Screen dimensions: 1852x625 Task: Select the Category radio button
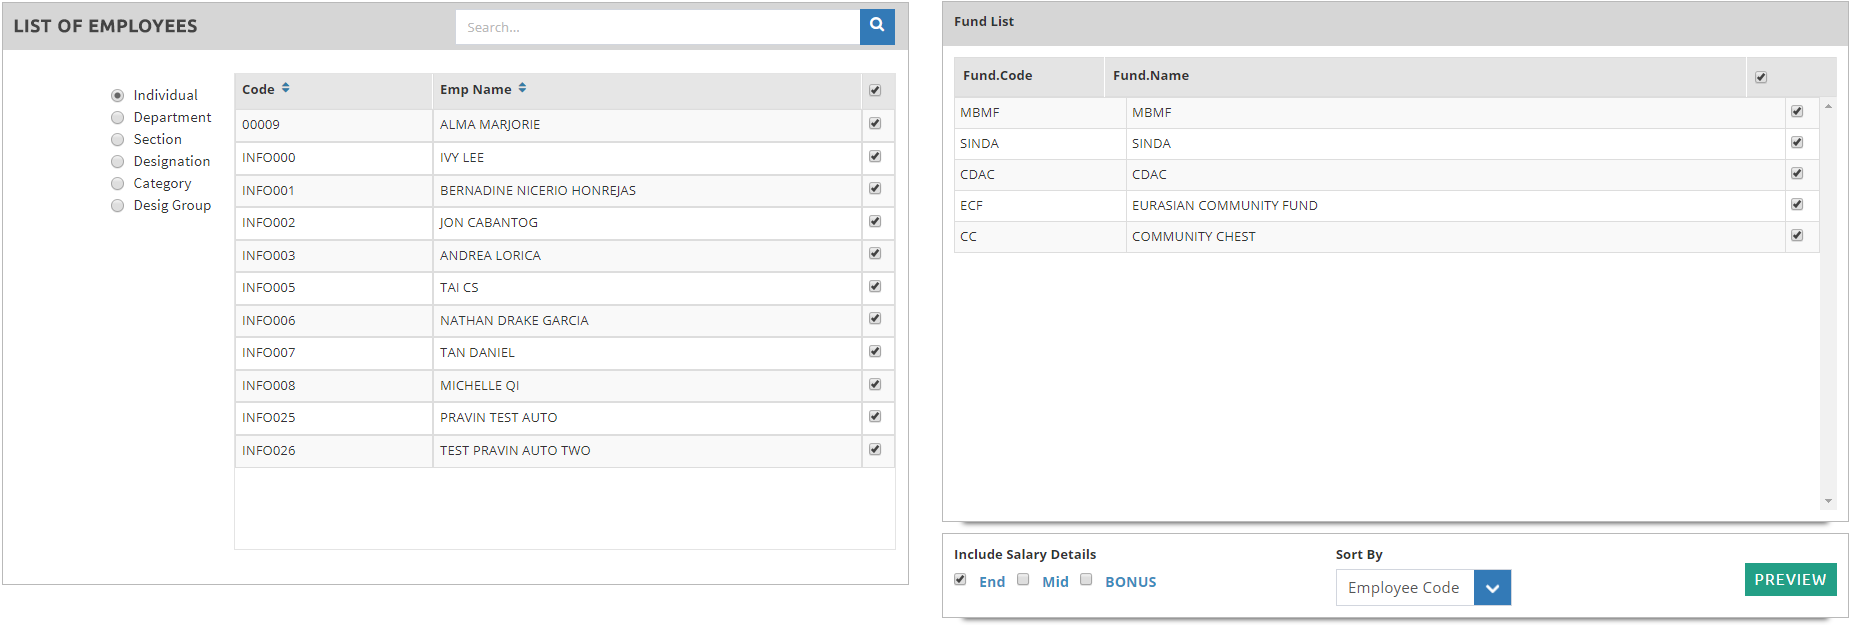[118, 184]
